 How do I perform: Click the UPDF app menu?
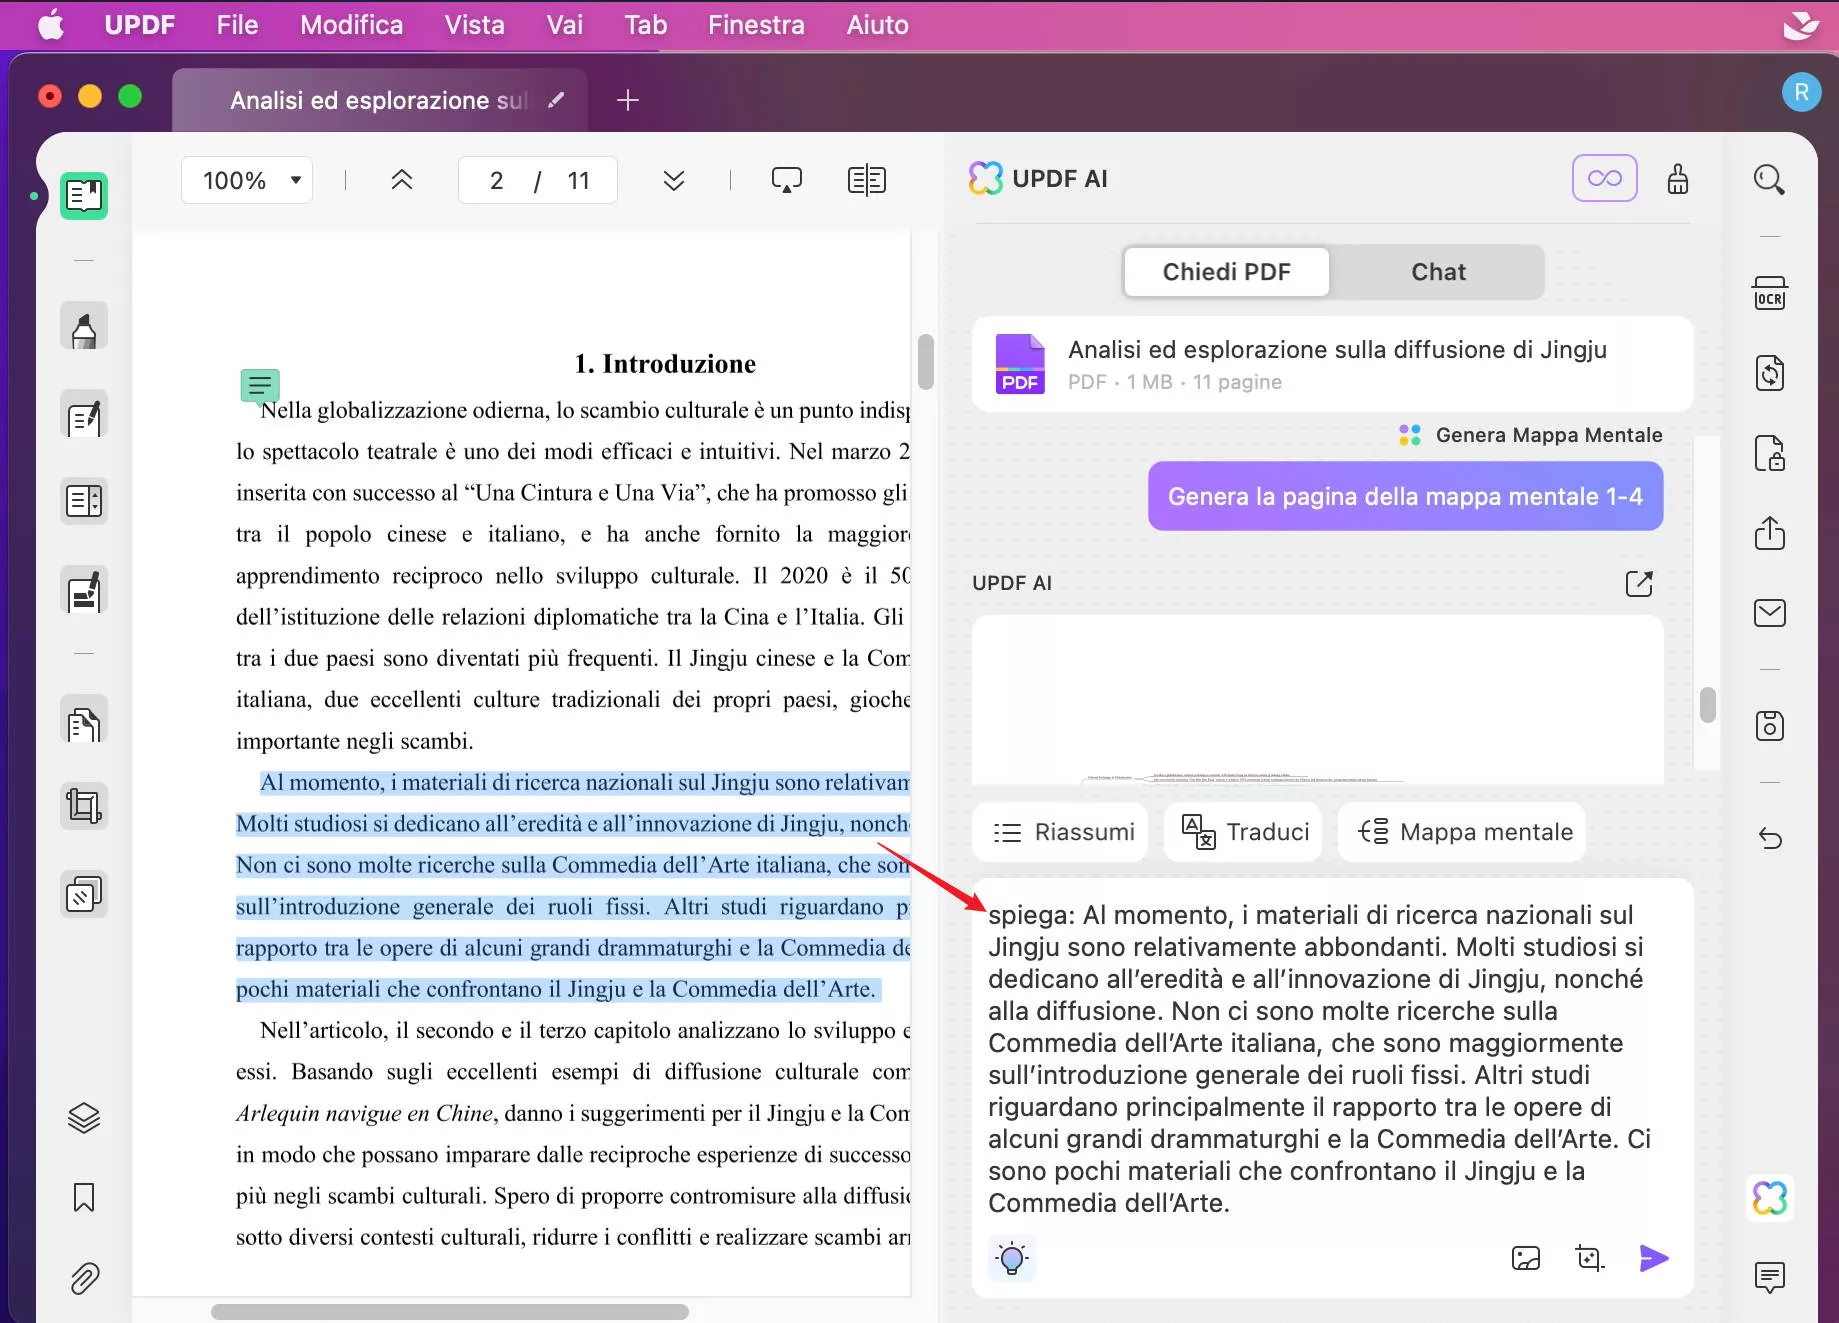click(139, 25)
